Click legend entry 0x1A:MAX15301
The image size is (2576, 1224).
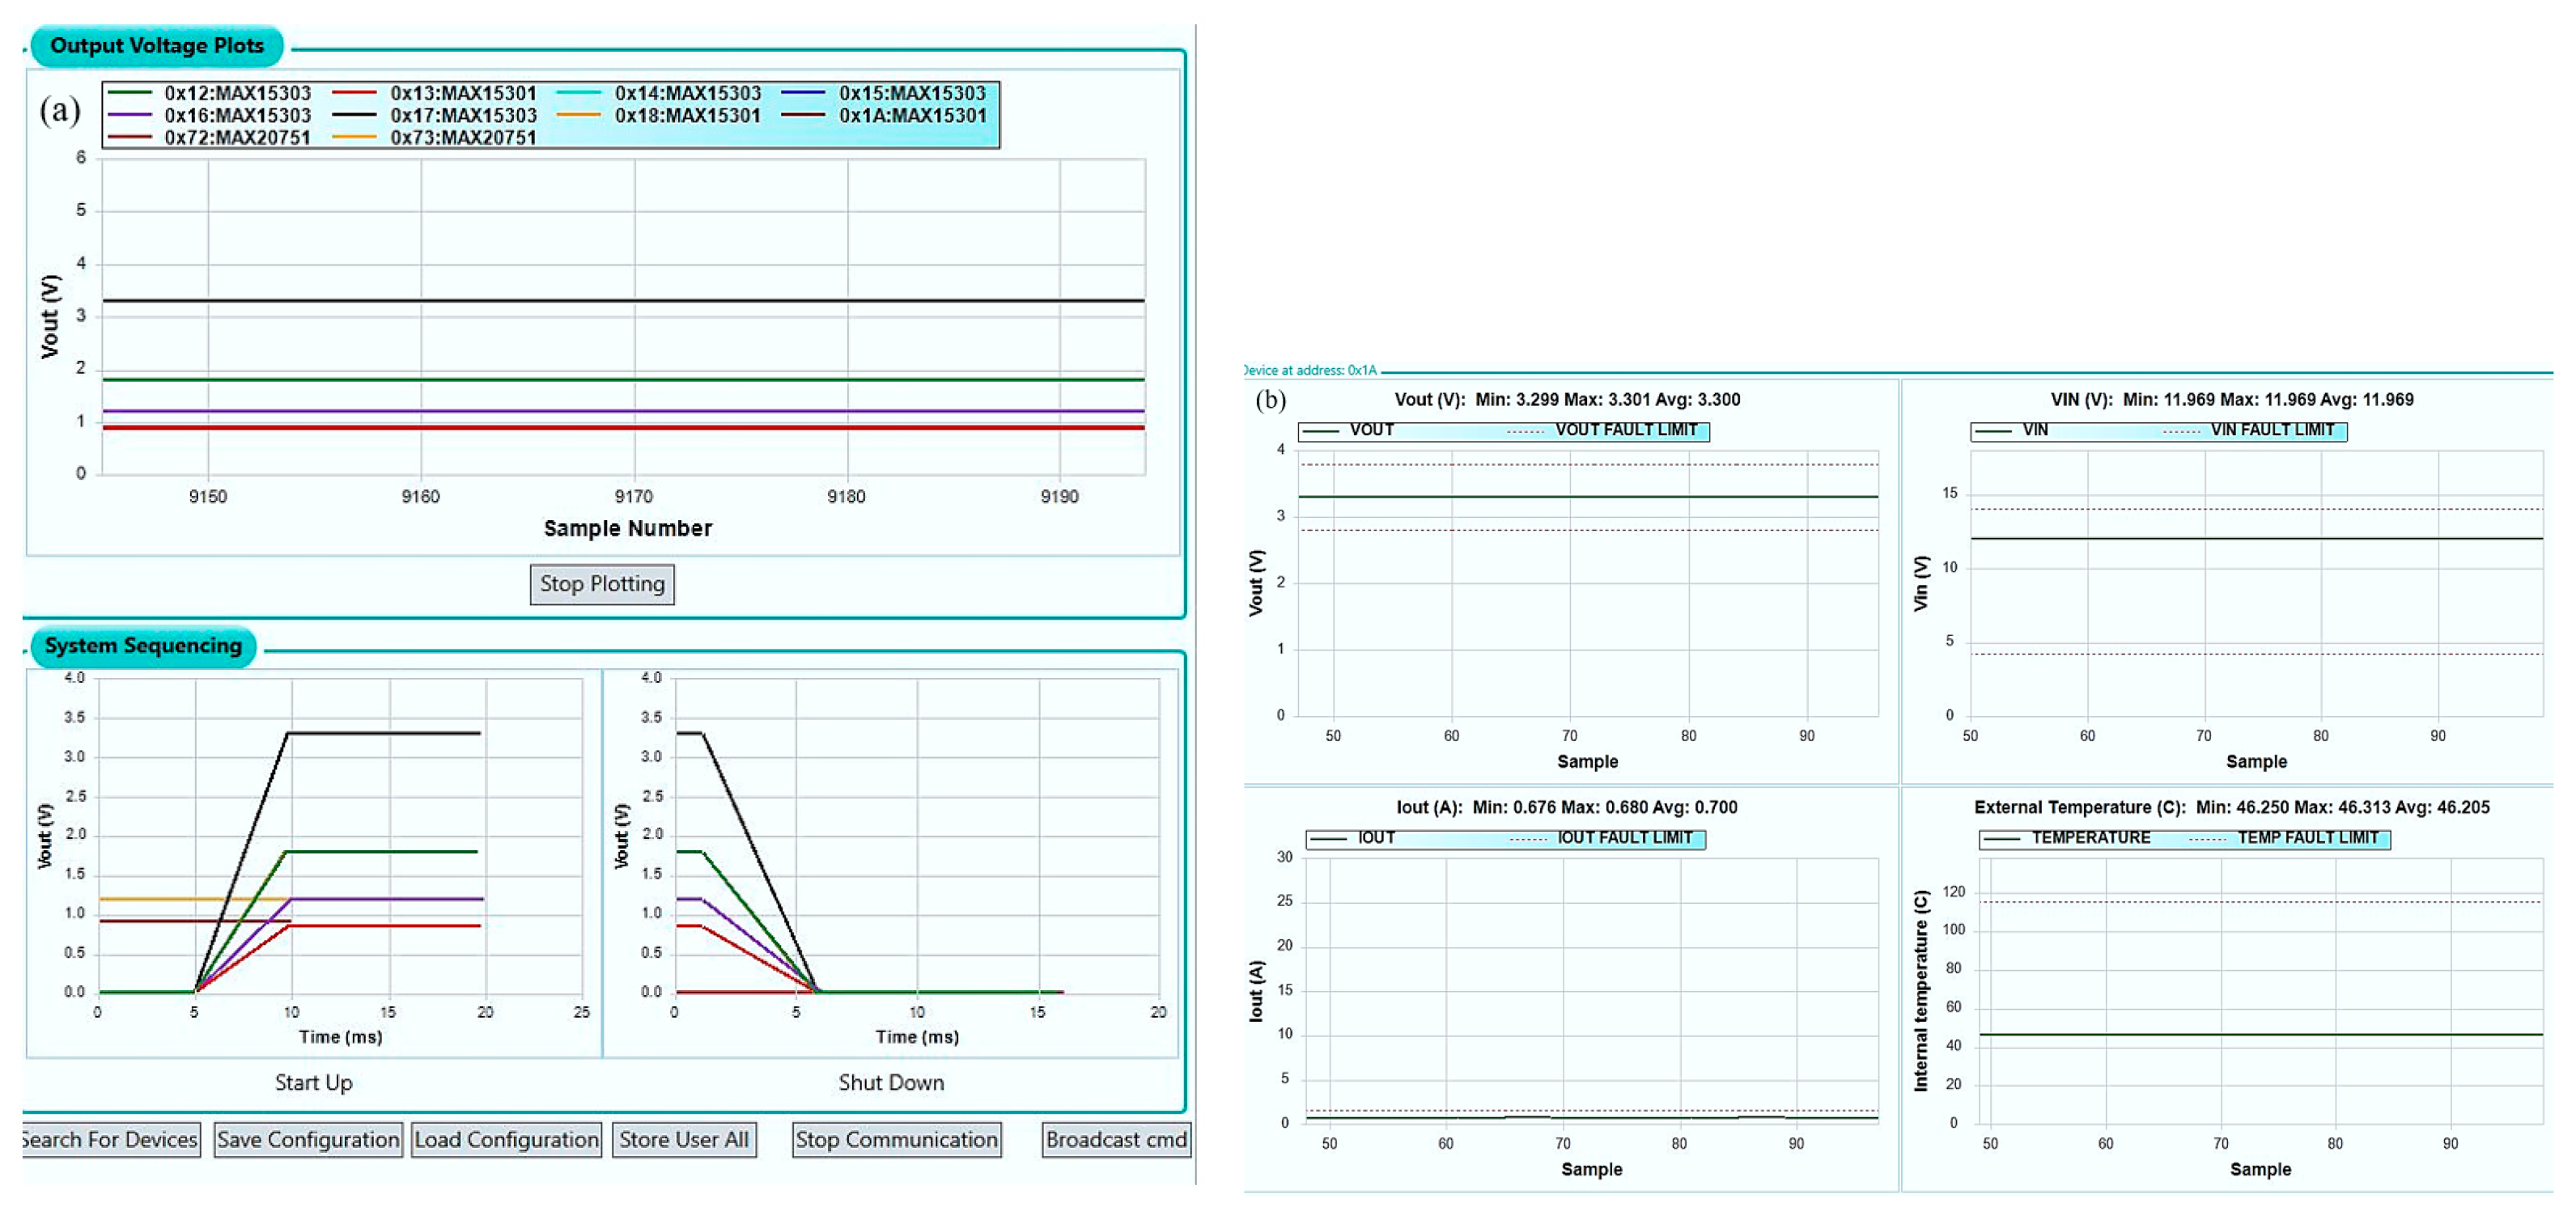tap(912, 115)
